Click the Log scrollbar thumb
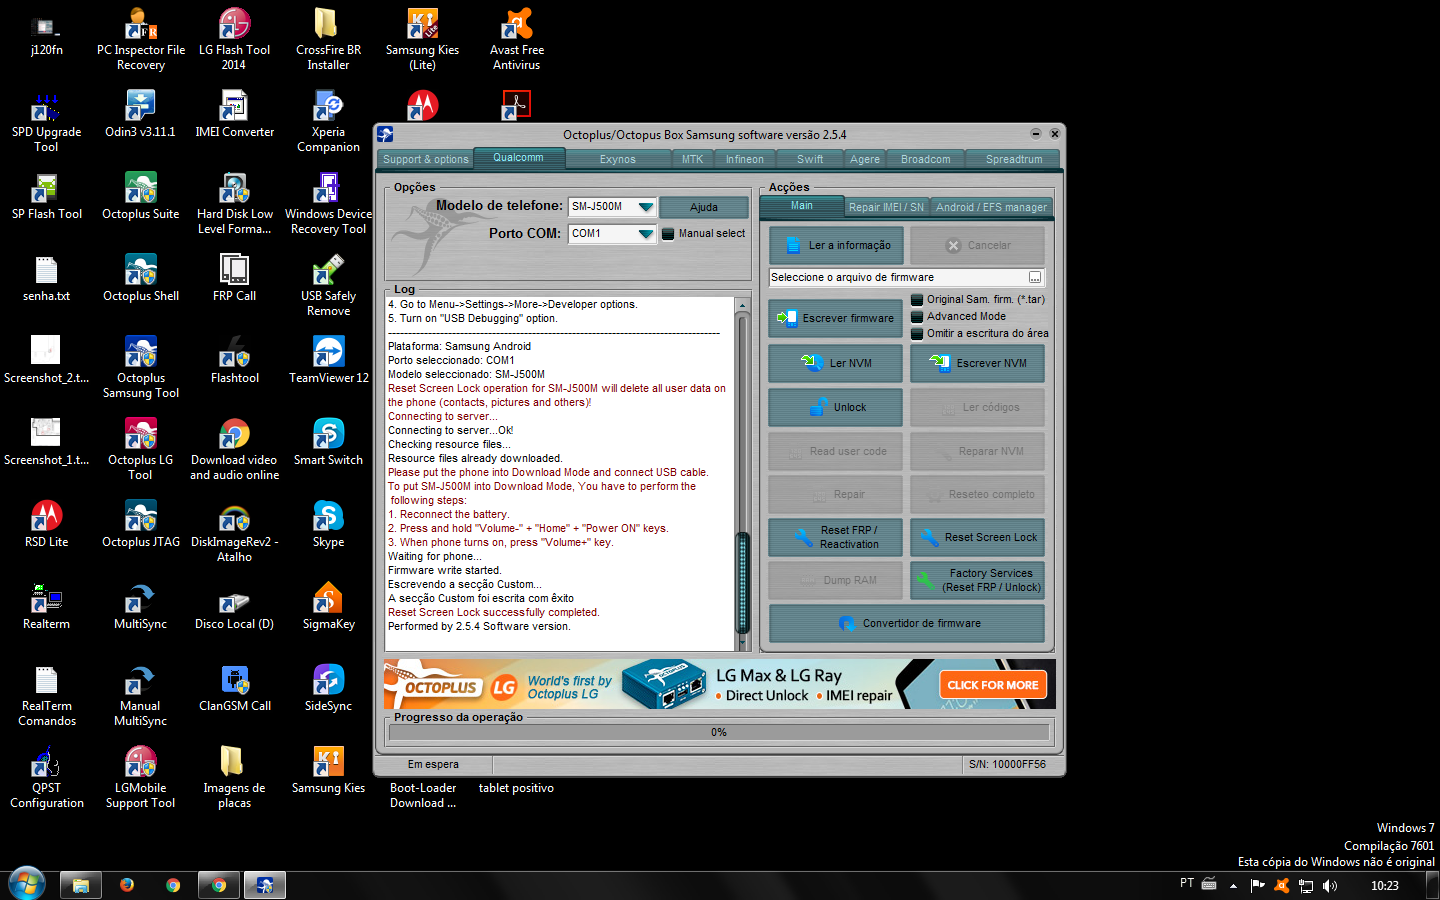The width and height of the screenshot is (1440, 900). point(742,583)
